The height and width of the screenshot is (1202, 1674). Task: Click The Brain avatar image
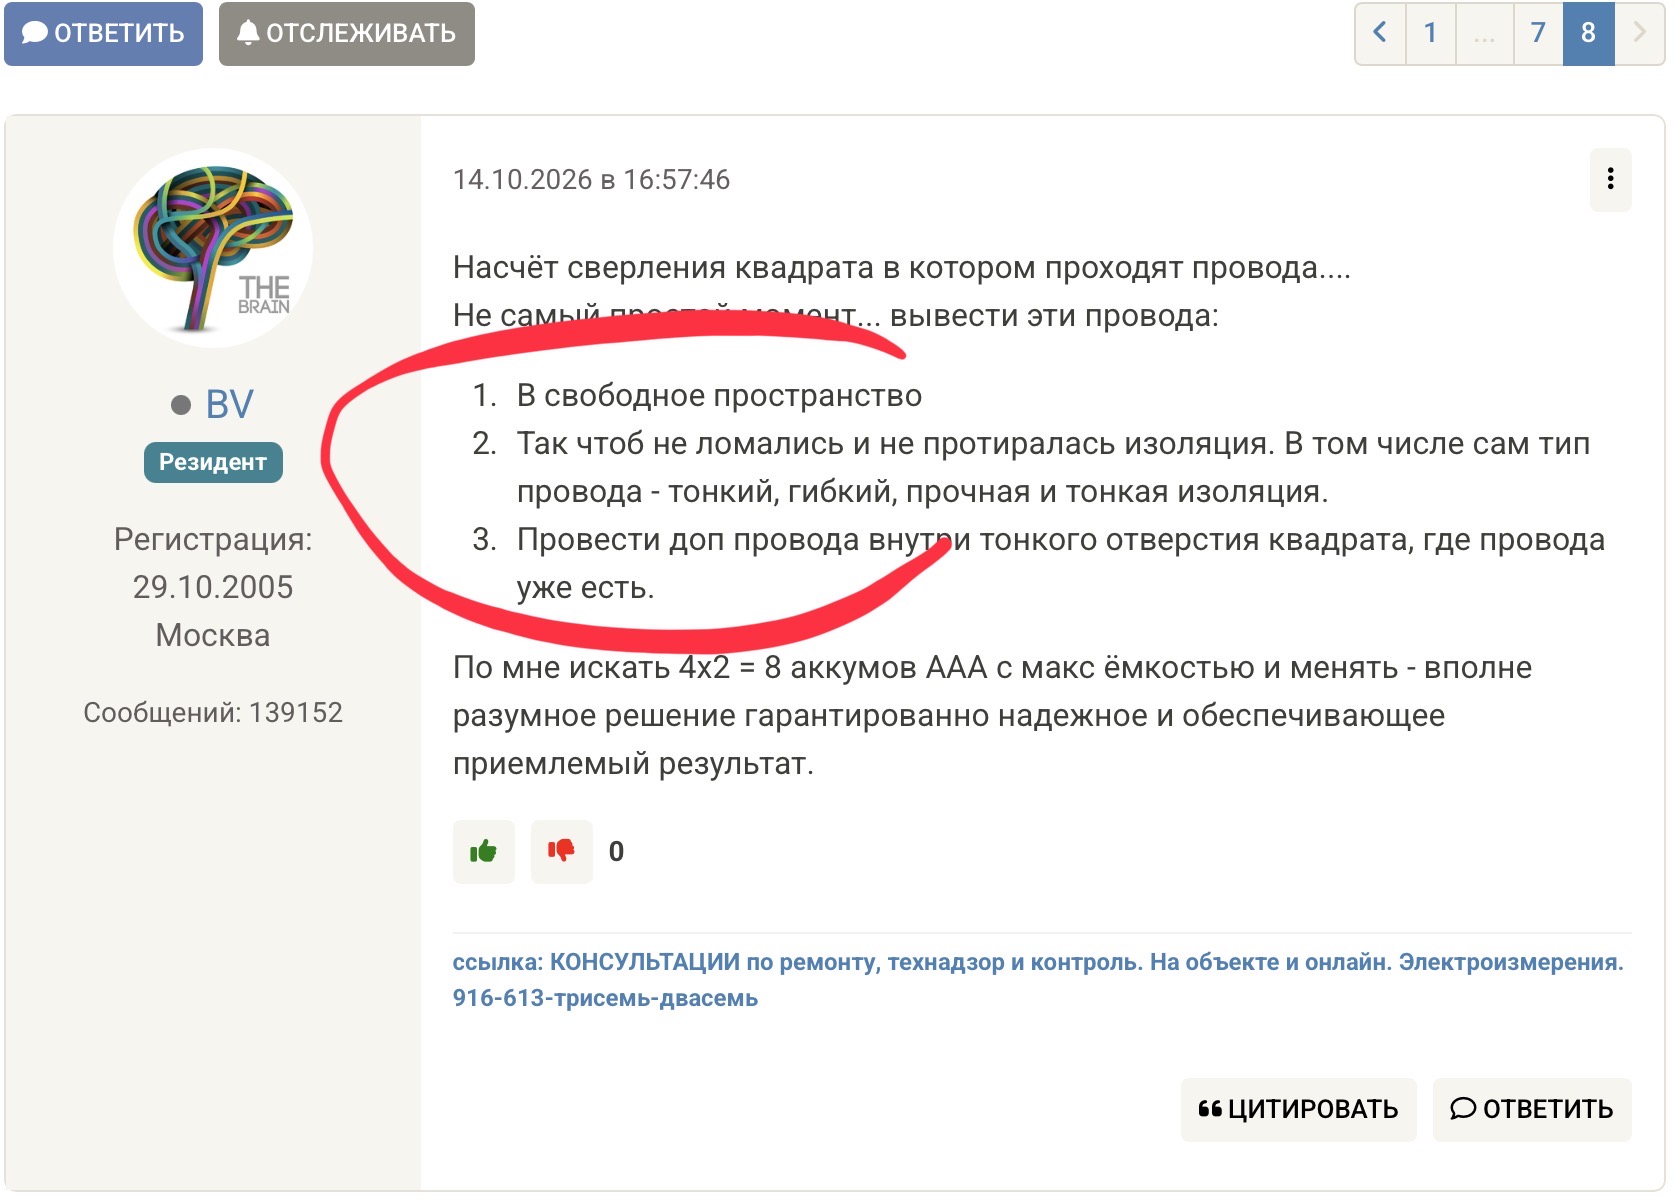click(213, 248)
